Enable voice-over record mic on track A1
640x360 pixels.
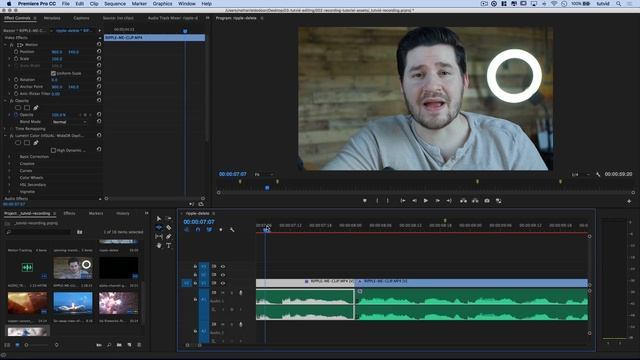240,293
